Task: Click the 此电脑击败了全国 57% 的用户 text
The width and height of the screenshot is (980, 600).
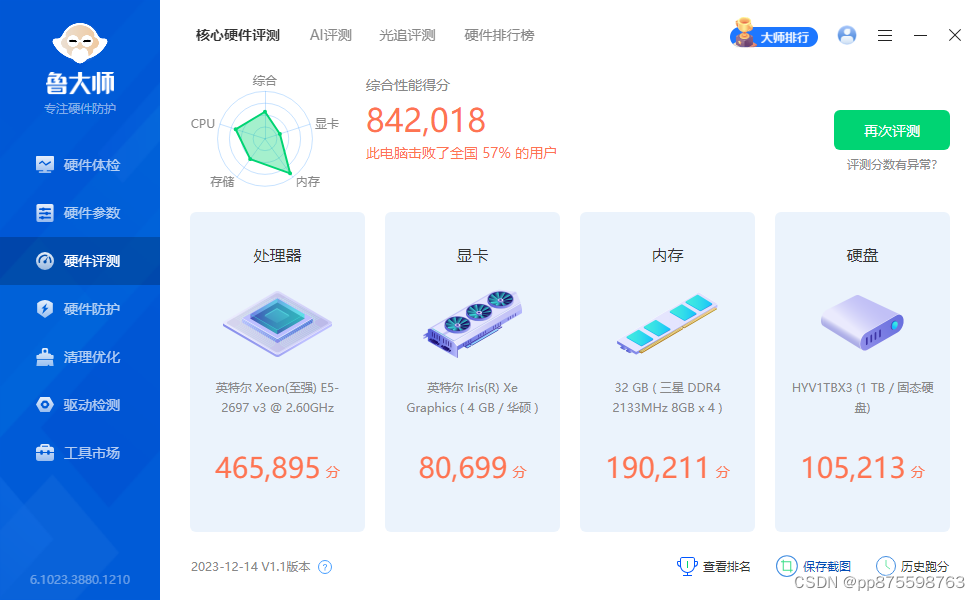Action: pos(461,153)
